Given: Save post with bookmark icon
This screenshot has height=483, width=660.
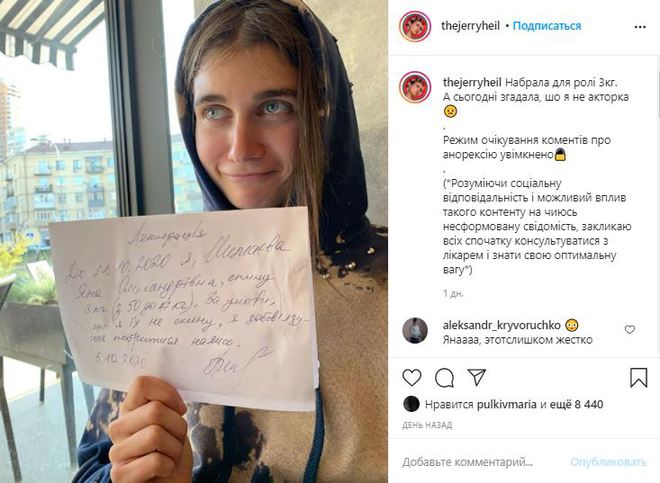Looking at the screenshot, I should [638, 377].
